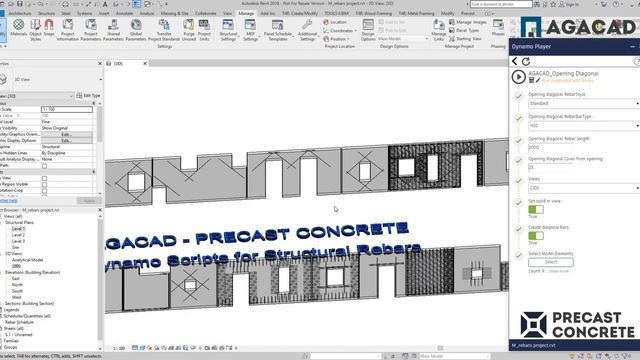Image resolution: width=640 pixels, height=360 pixels.
Task: Open Phases tool
Action: click(x=498, y=28)
